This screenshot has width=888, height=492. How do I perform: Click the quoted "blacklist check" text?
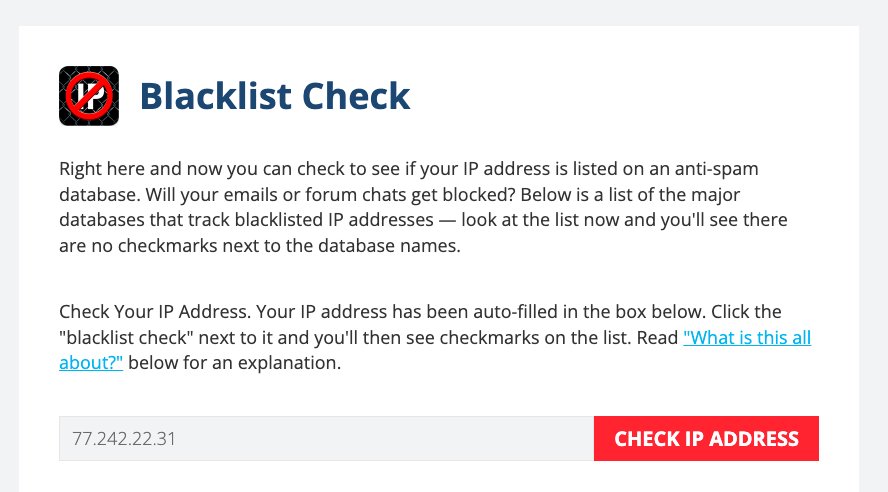tap(126, 337)
